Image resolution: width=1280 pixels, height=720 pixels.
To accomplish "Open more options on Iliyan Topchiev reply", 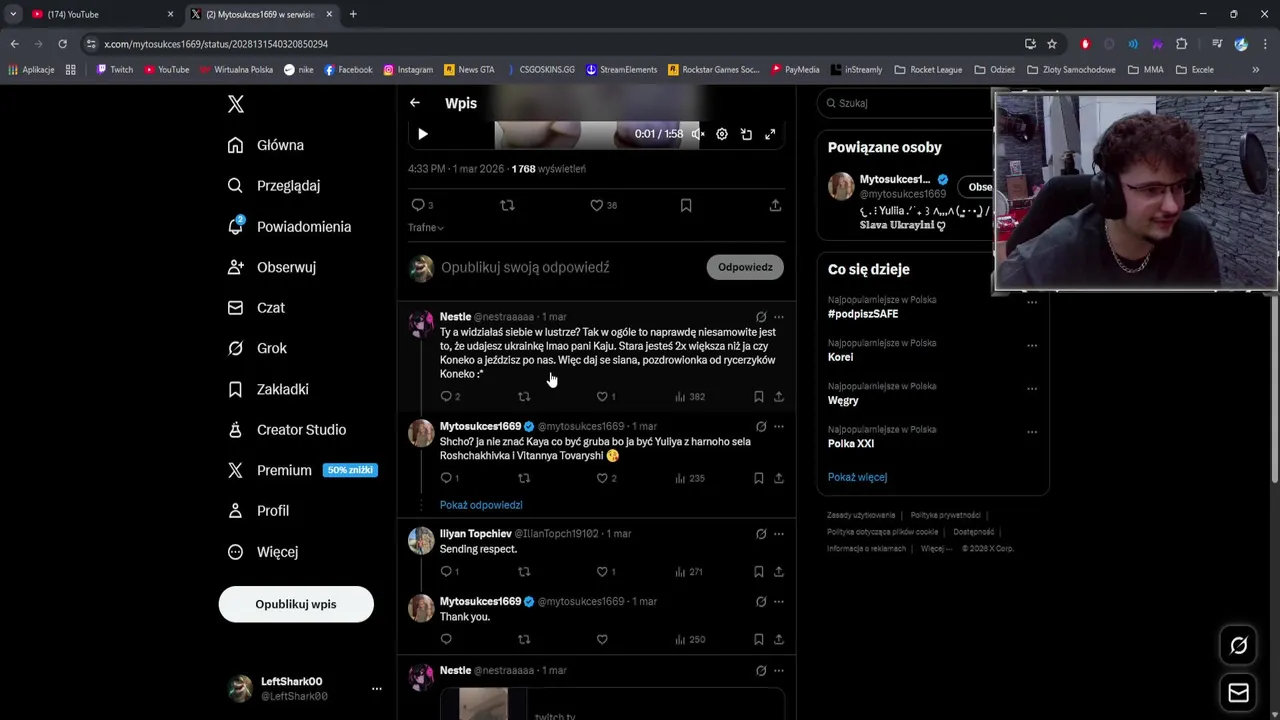I will click(779, 534).
